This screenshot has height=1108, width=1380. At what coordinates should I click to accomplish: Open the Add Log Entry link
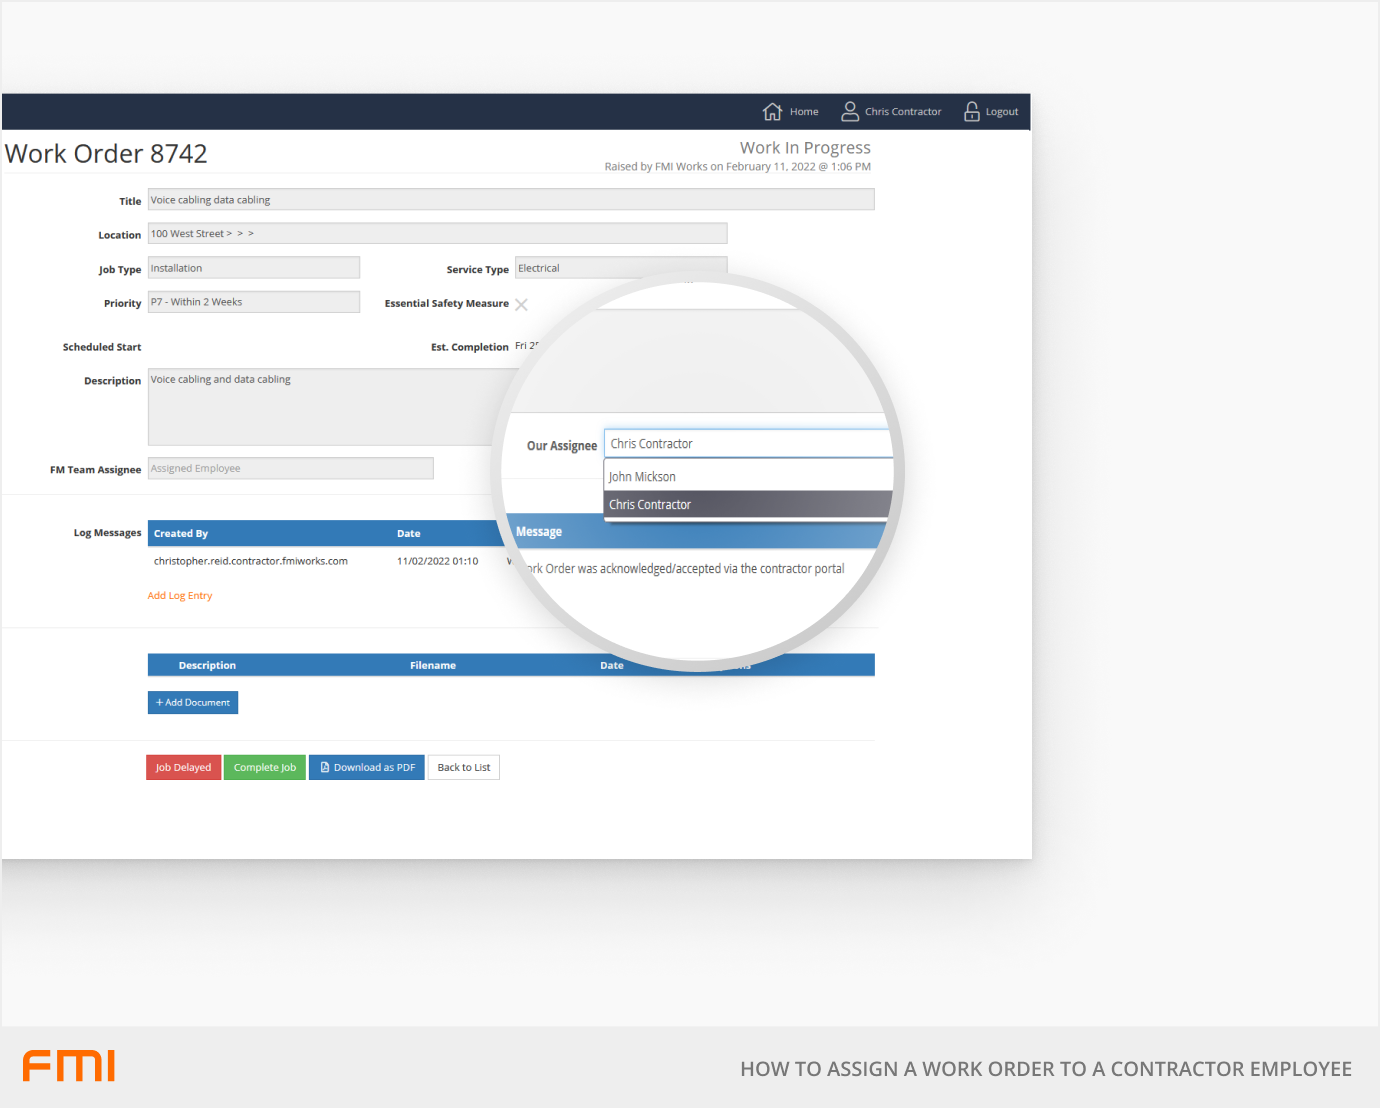click(x=180, y=596)
